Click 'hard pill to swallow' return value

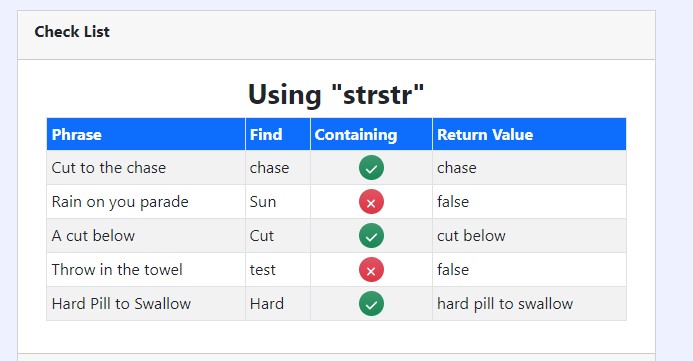[x=505, y=304]
